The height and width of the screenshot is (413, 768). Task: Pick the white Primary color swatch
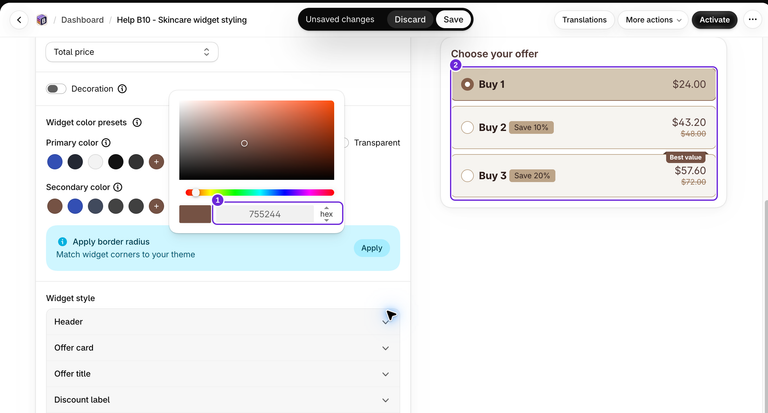(96, 162)
